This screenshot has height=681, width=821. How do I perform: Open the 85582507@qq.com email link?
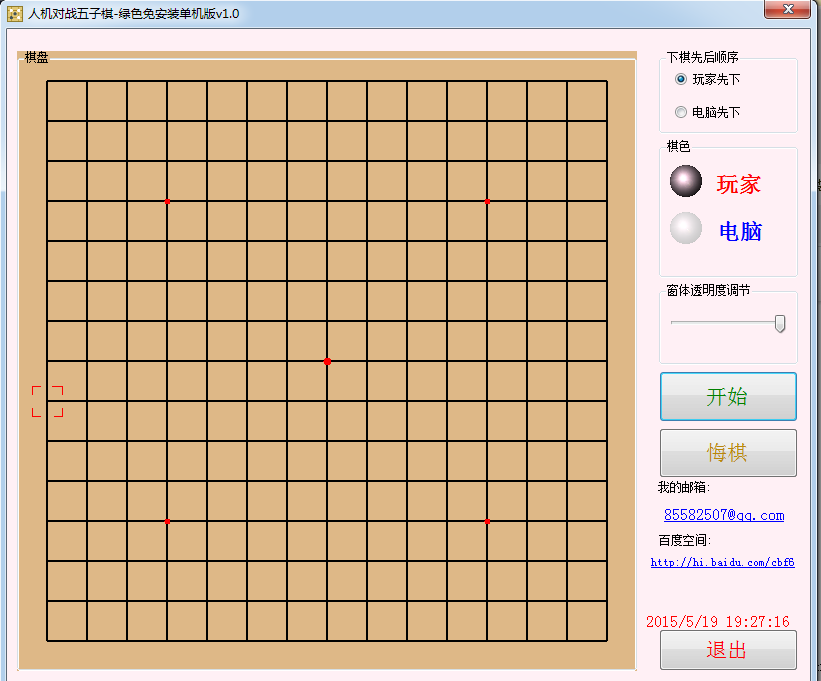click(x=724, y=515)
